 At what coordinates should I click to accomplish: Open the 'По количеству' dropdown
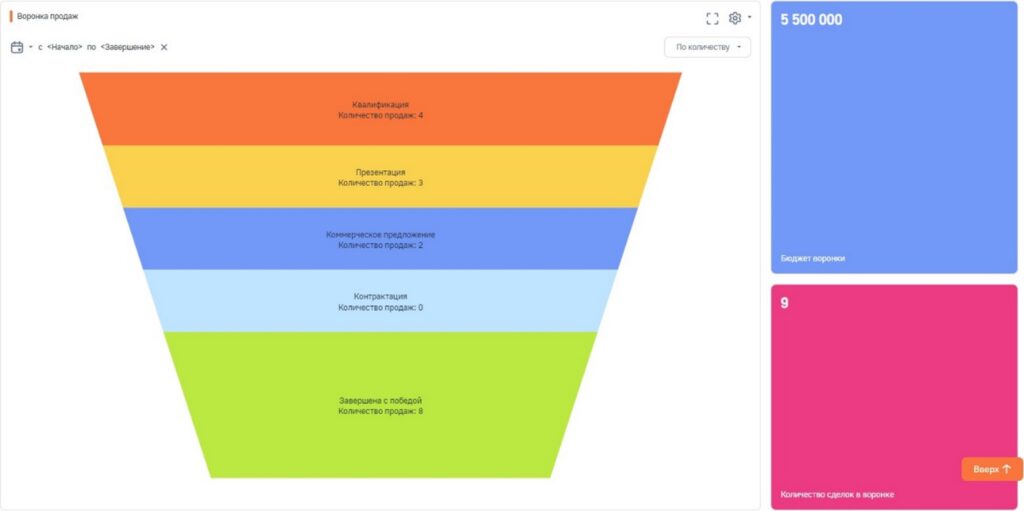(707, 47)
